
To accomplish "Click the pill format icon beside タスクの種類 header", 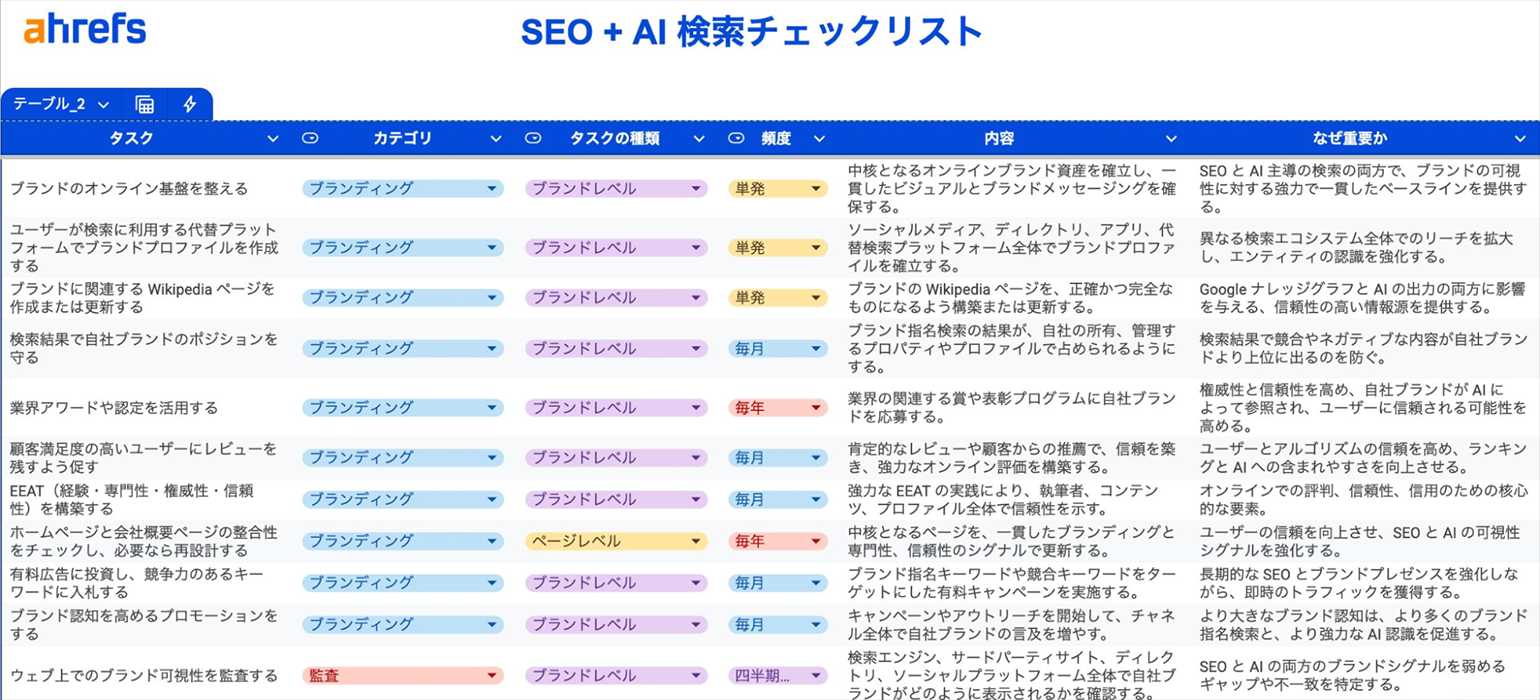I will click(536, 139).
